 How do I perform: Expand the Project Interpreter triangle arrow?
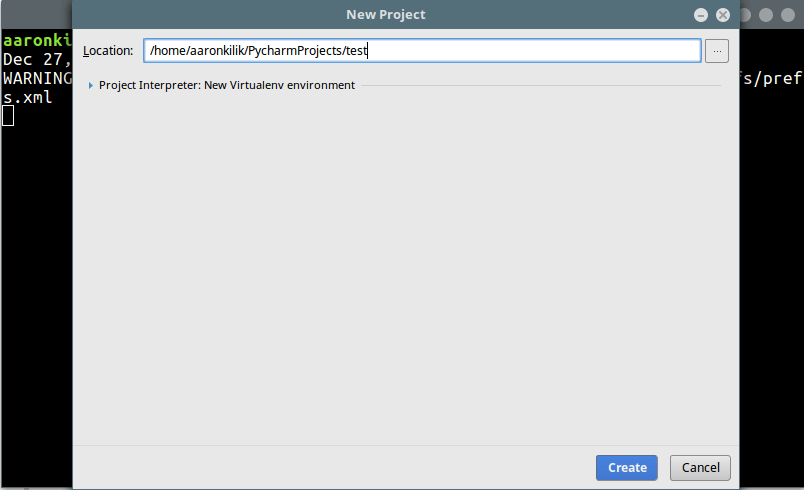coord(91,86)
